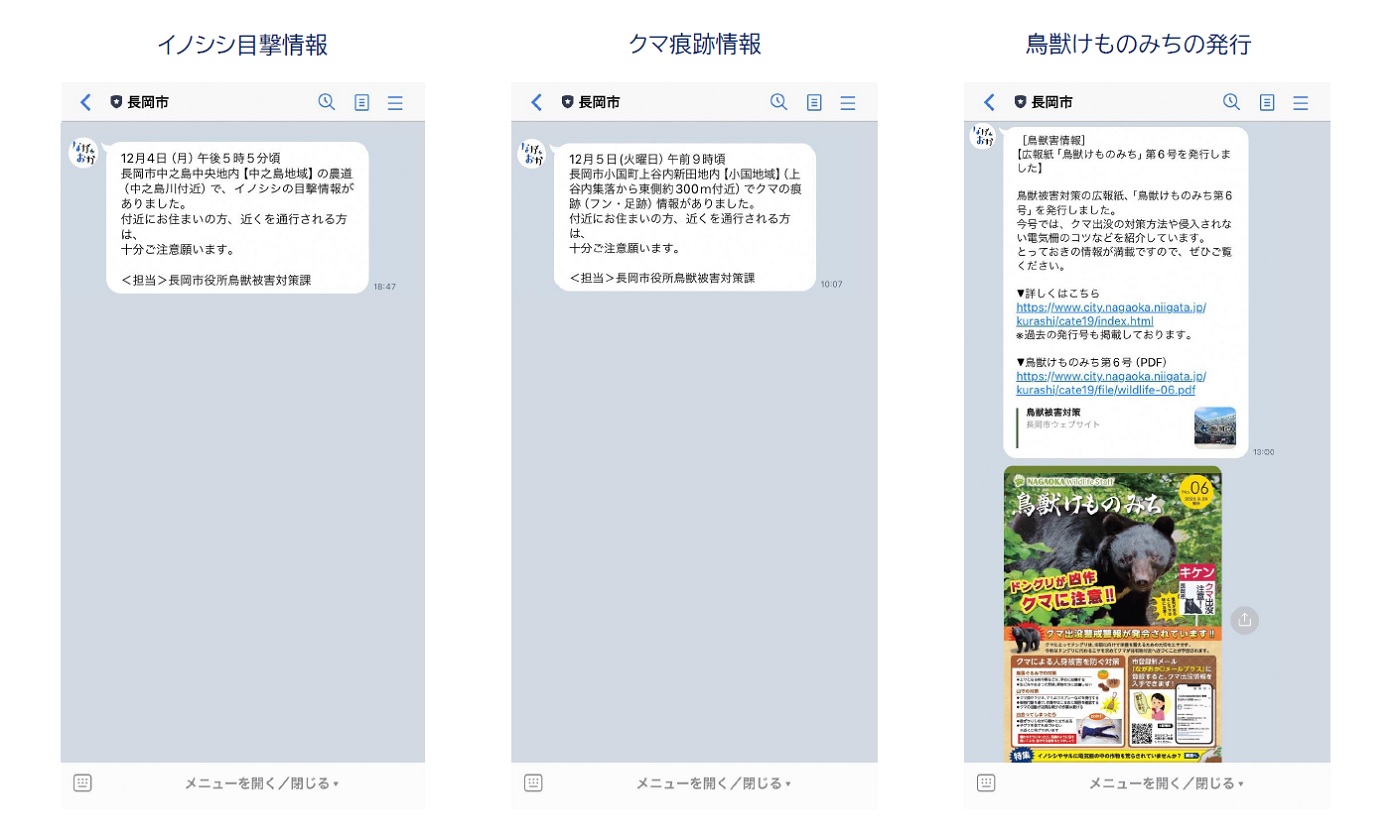Toggle メニューを開く／閉じる in the クマ痕跡情報 screen
Screen dimensions: 1400x840
tap(713, 783)
